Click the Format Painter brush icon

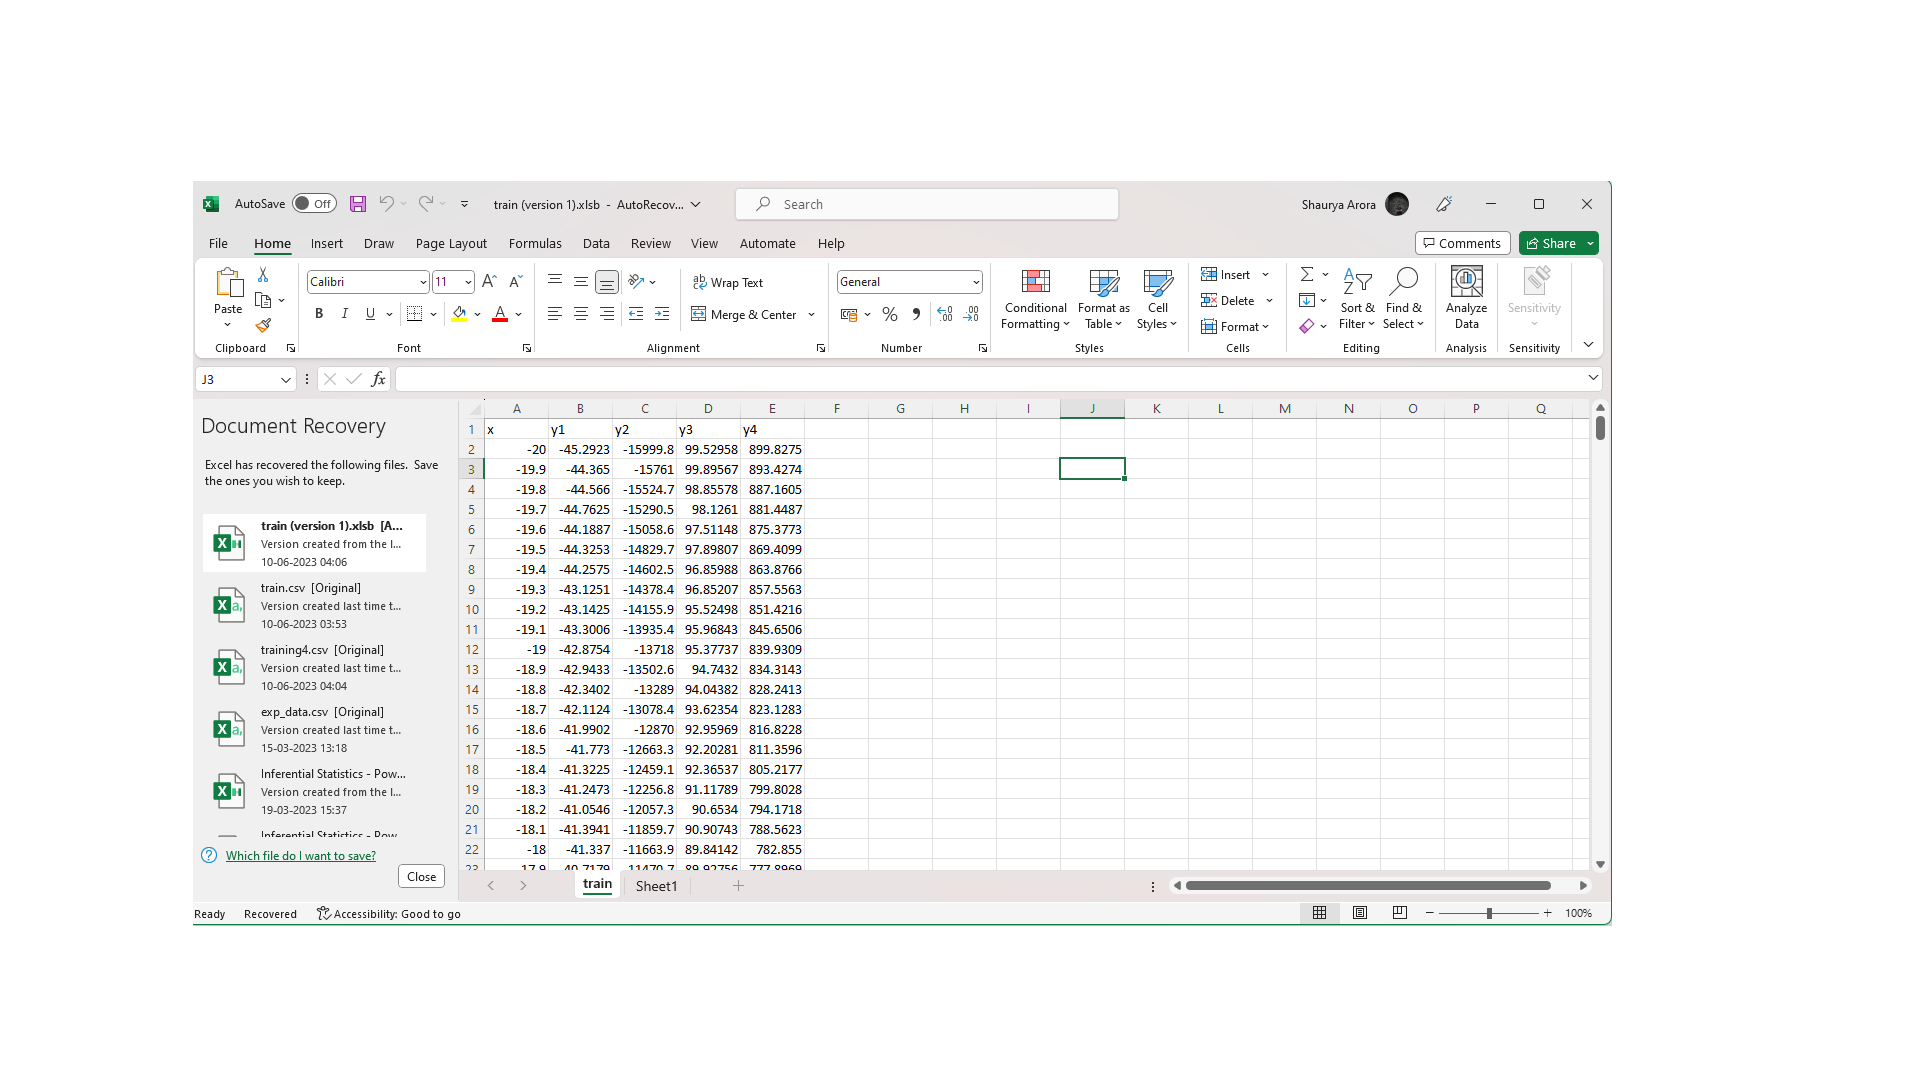pyautogui.click(x=263, y=325)
